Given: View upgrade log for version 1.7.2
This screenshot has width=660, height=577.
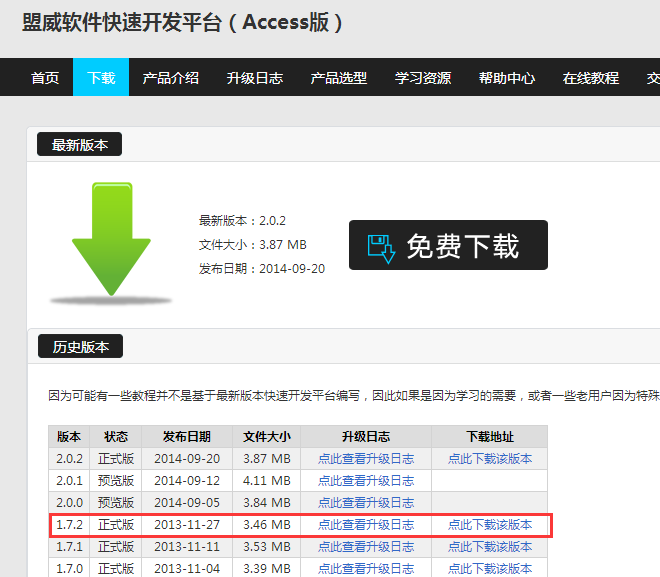Looking at the screenshot, I should coord(366,525).
